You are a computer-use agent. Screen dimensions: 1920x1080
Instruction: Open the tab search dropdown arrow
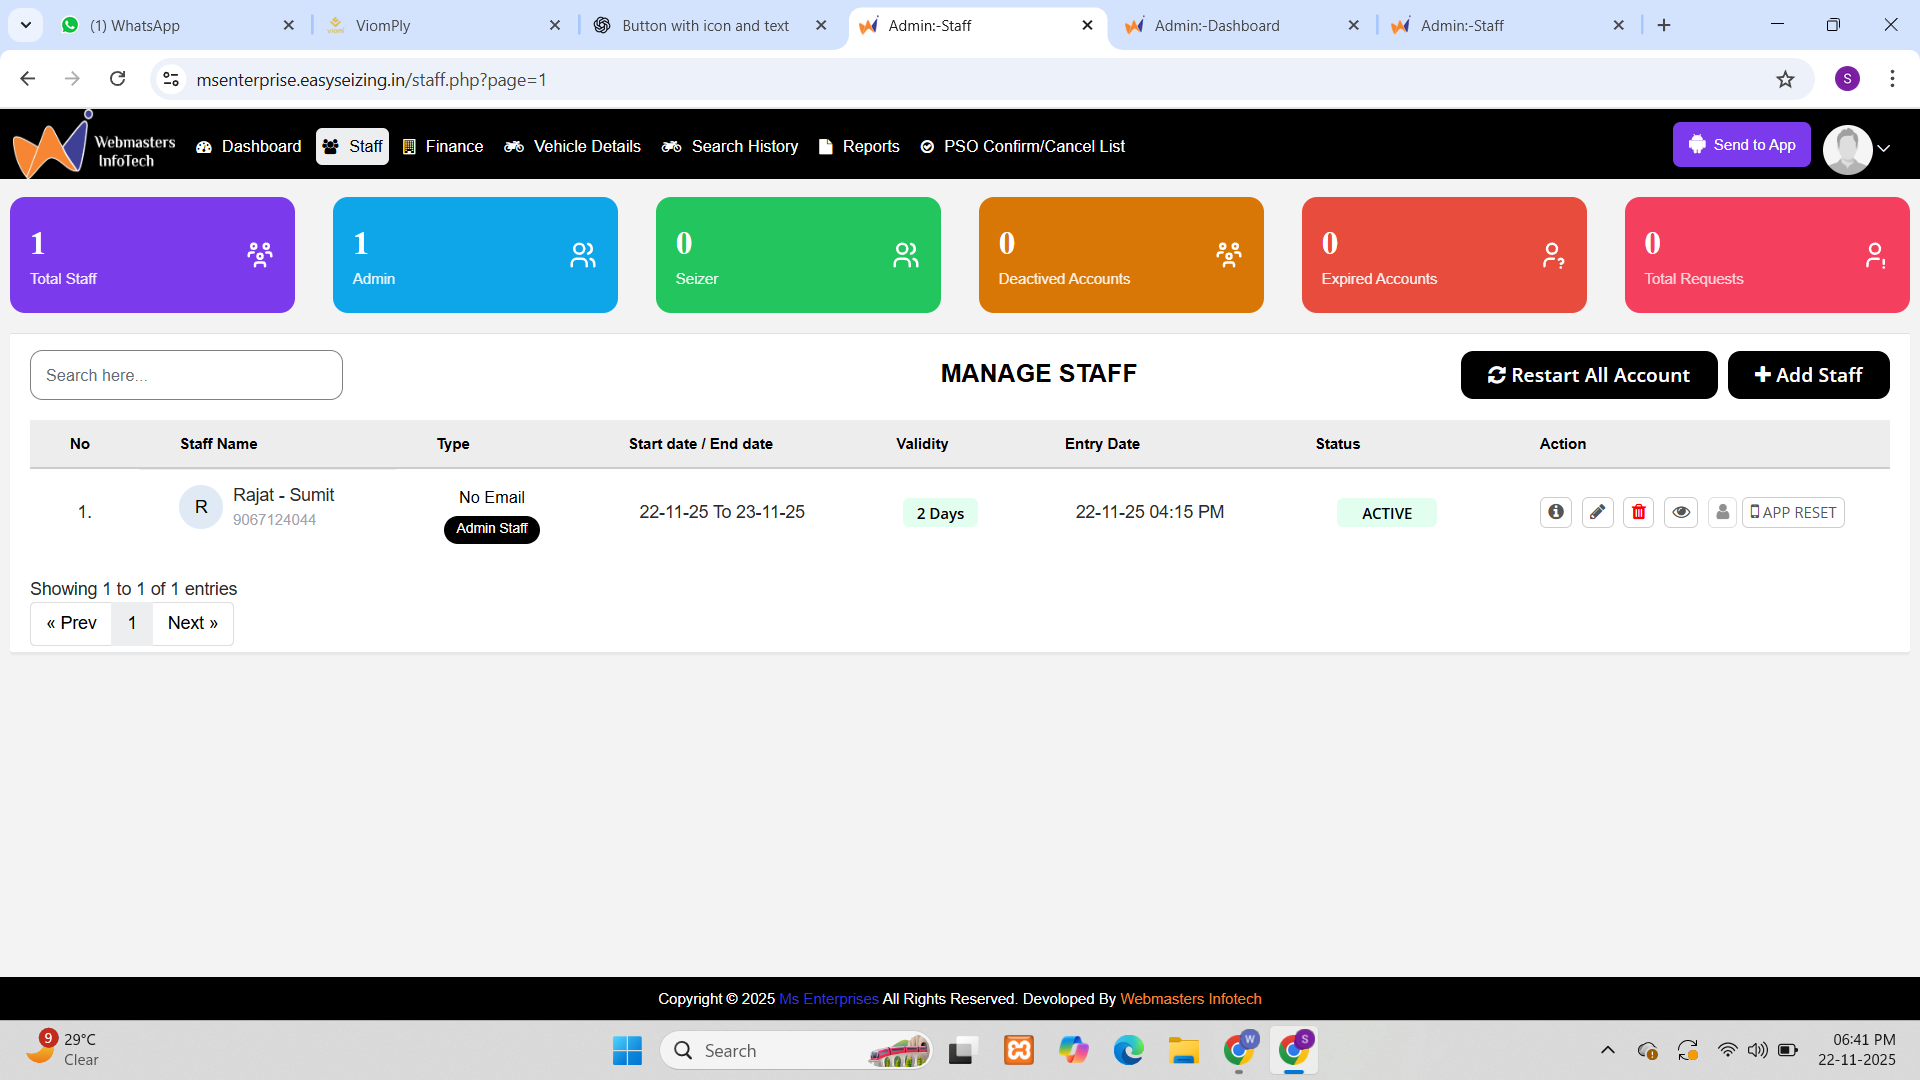point(26,26)
